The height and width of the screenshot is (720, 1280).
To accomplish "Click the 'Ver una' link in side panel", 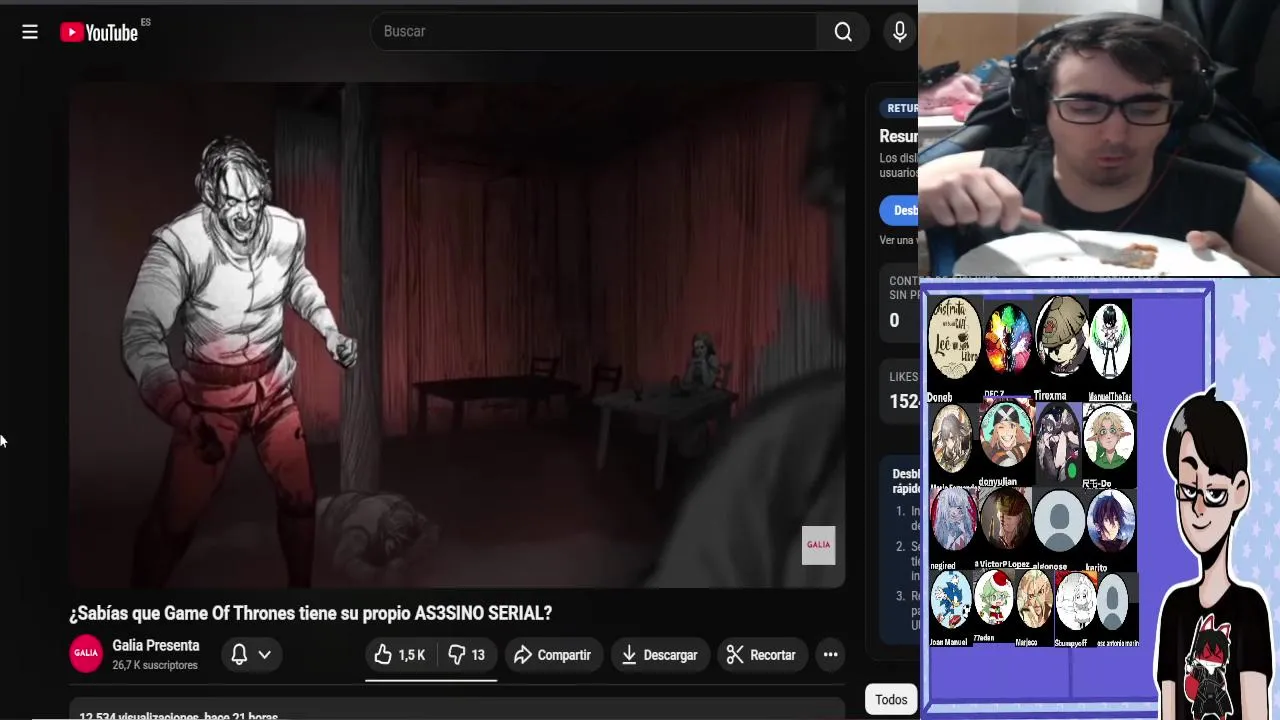I will [x=897, y=240].
